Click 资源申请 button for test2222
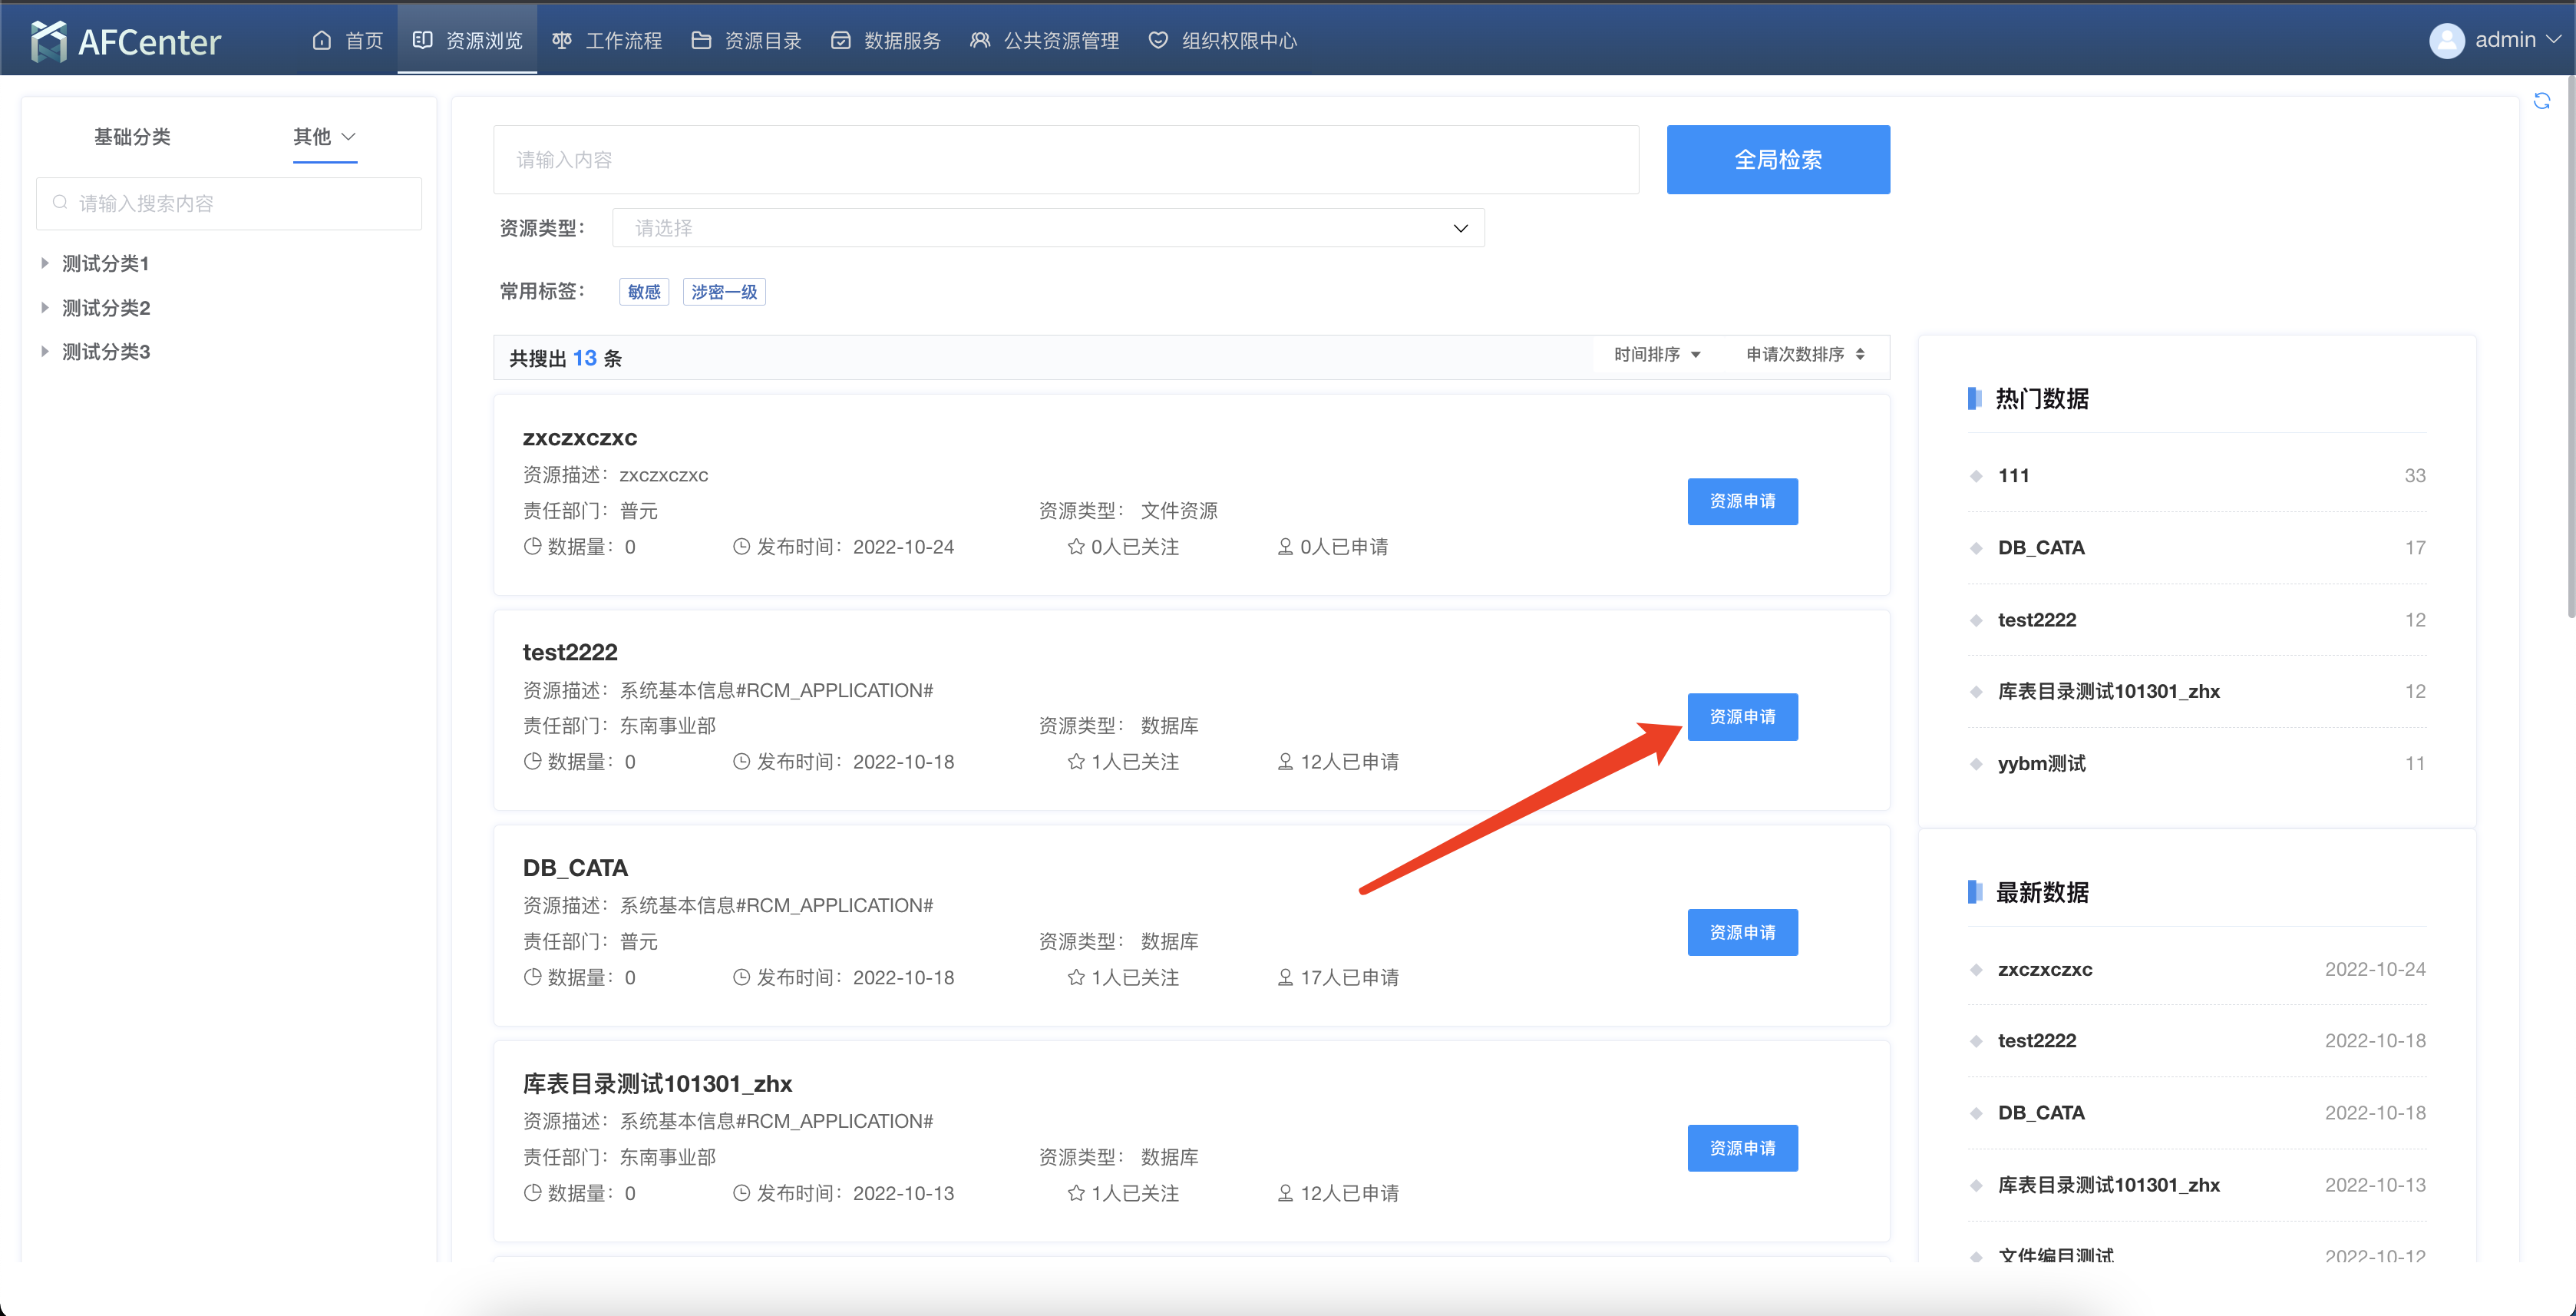 [x=1742, y=717]
